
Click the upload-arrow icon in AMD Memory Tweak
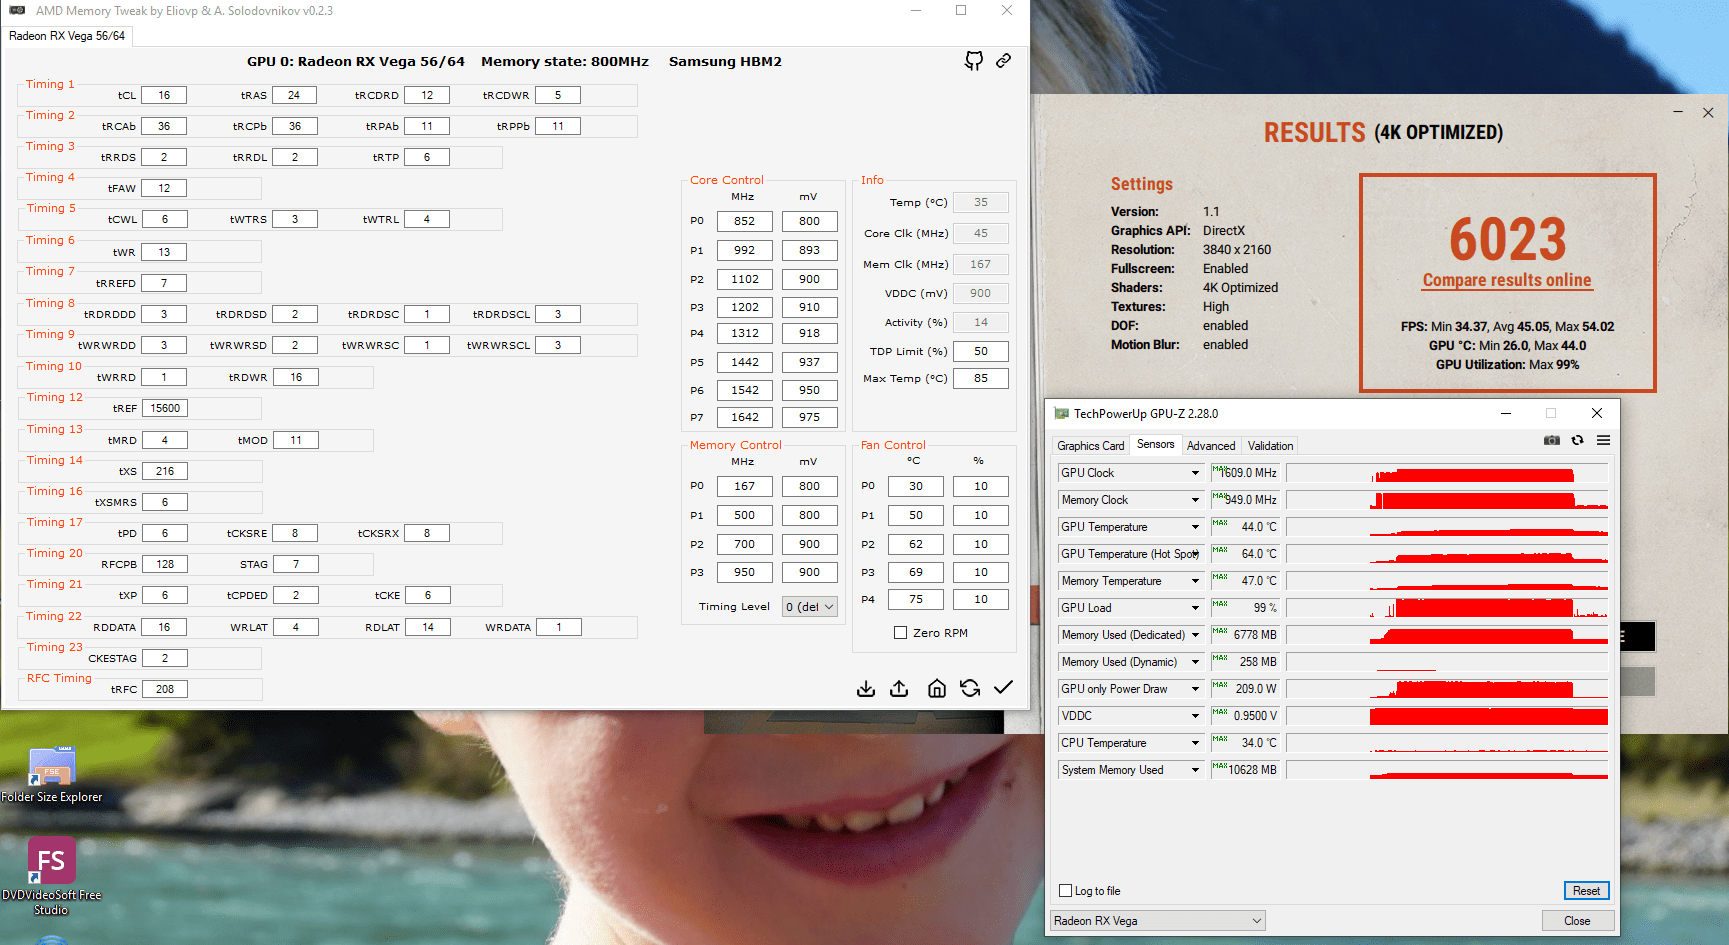pos(899,688)
